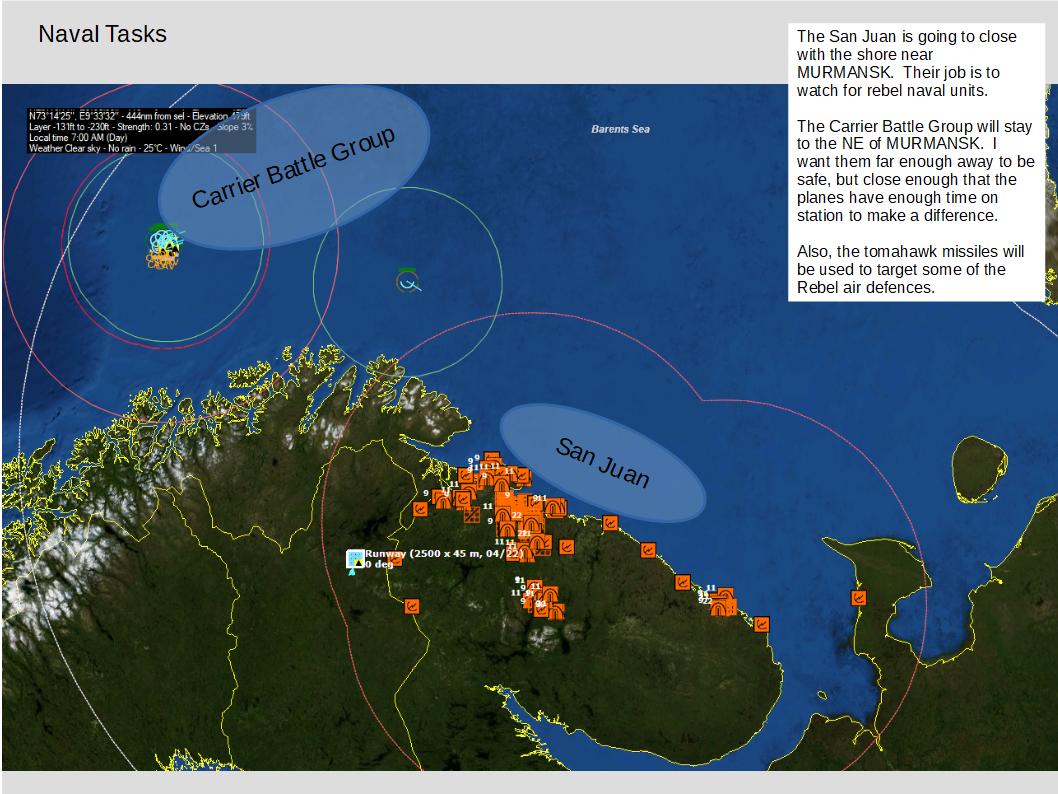
Task: Select orange bunker cluster on the eastern coast
Action: pos(721,602)
